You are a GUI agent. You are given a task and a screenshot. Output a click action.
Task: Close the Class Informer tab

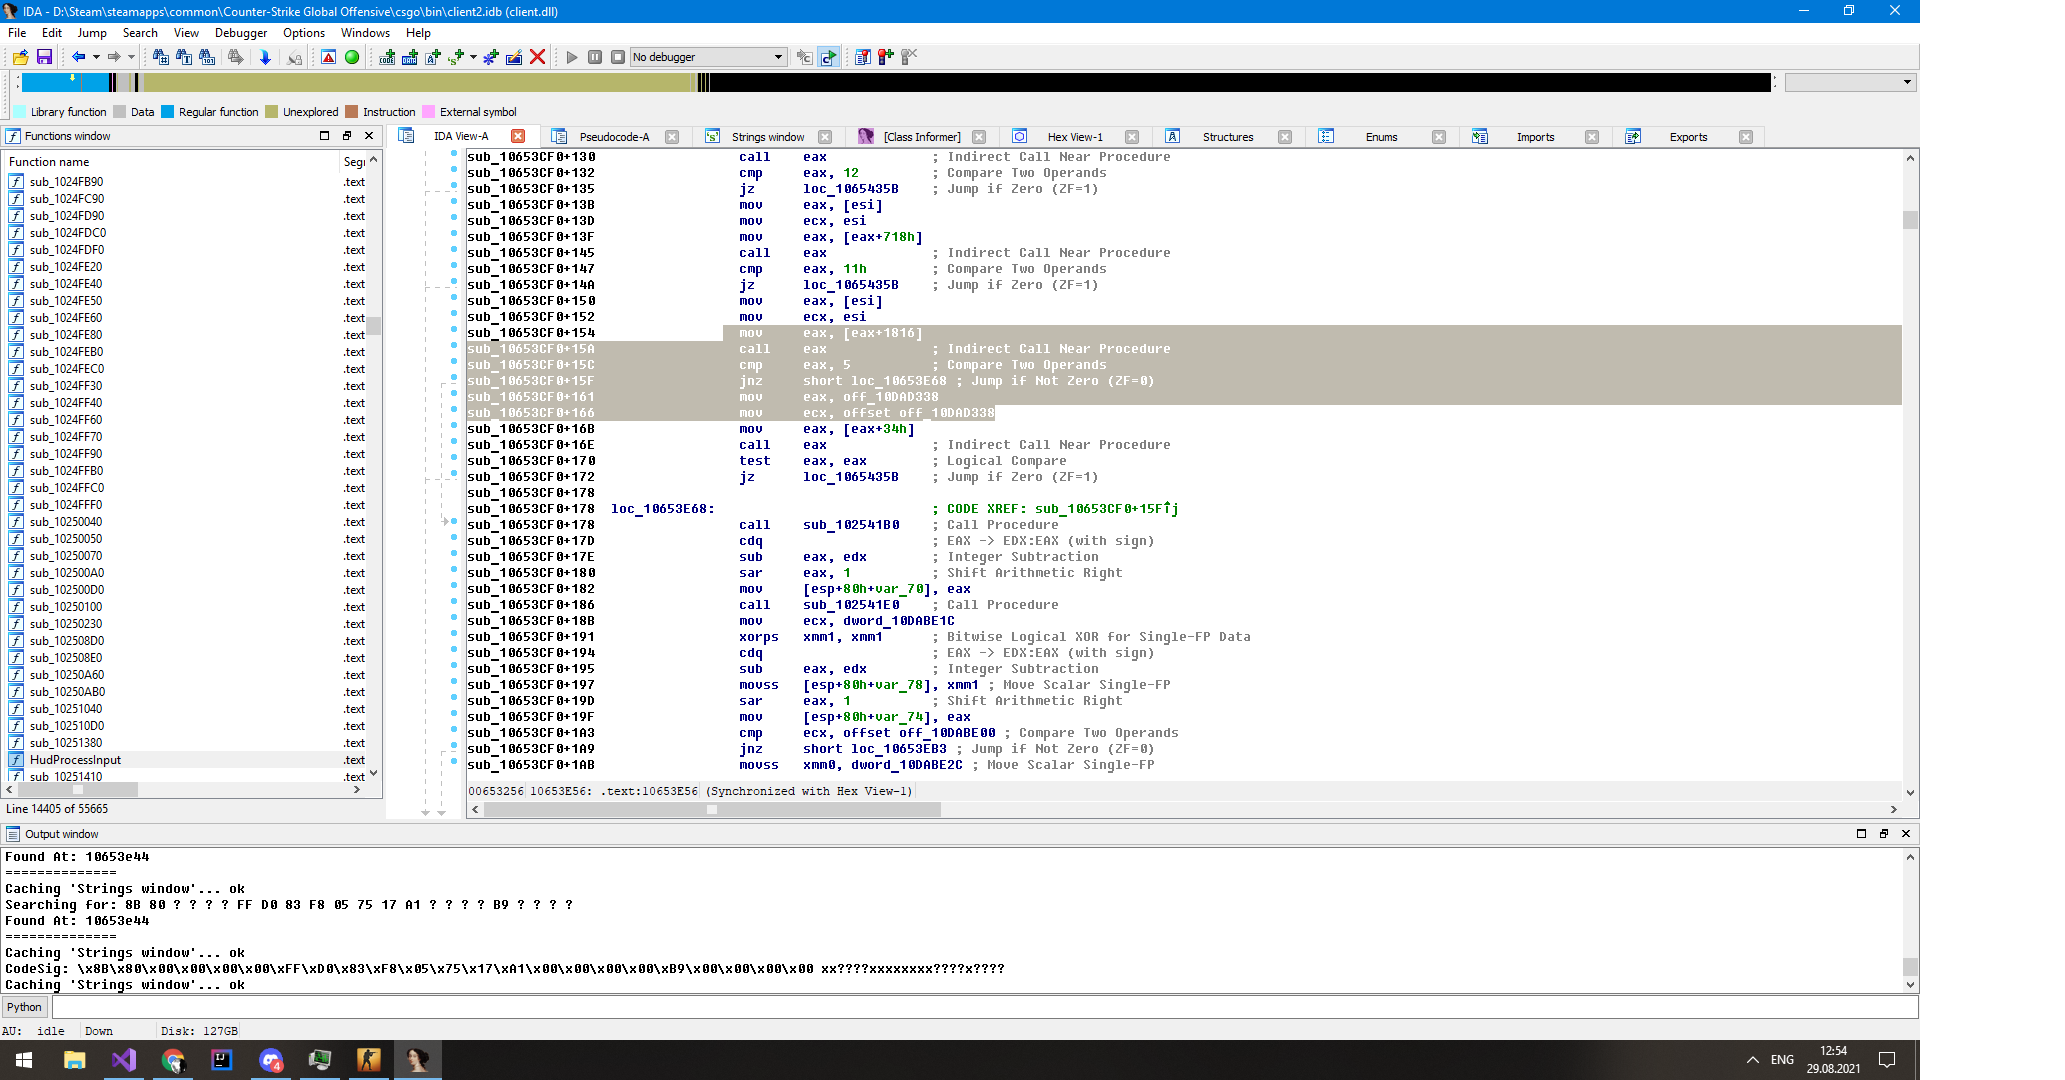tap(979, 137)
